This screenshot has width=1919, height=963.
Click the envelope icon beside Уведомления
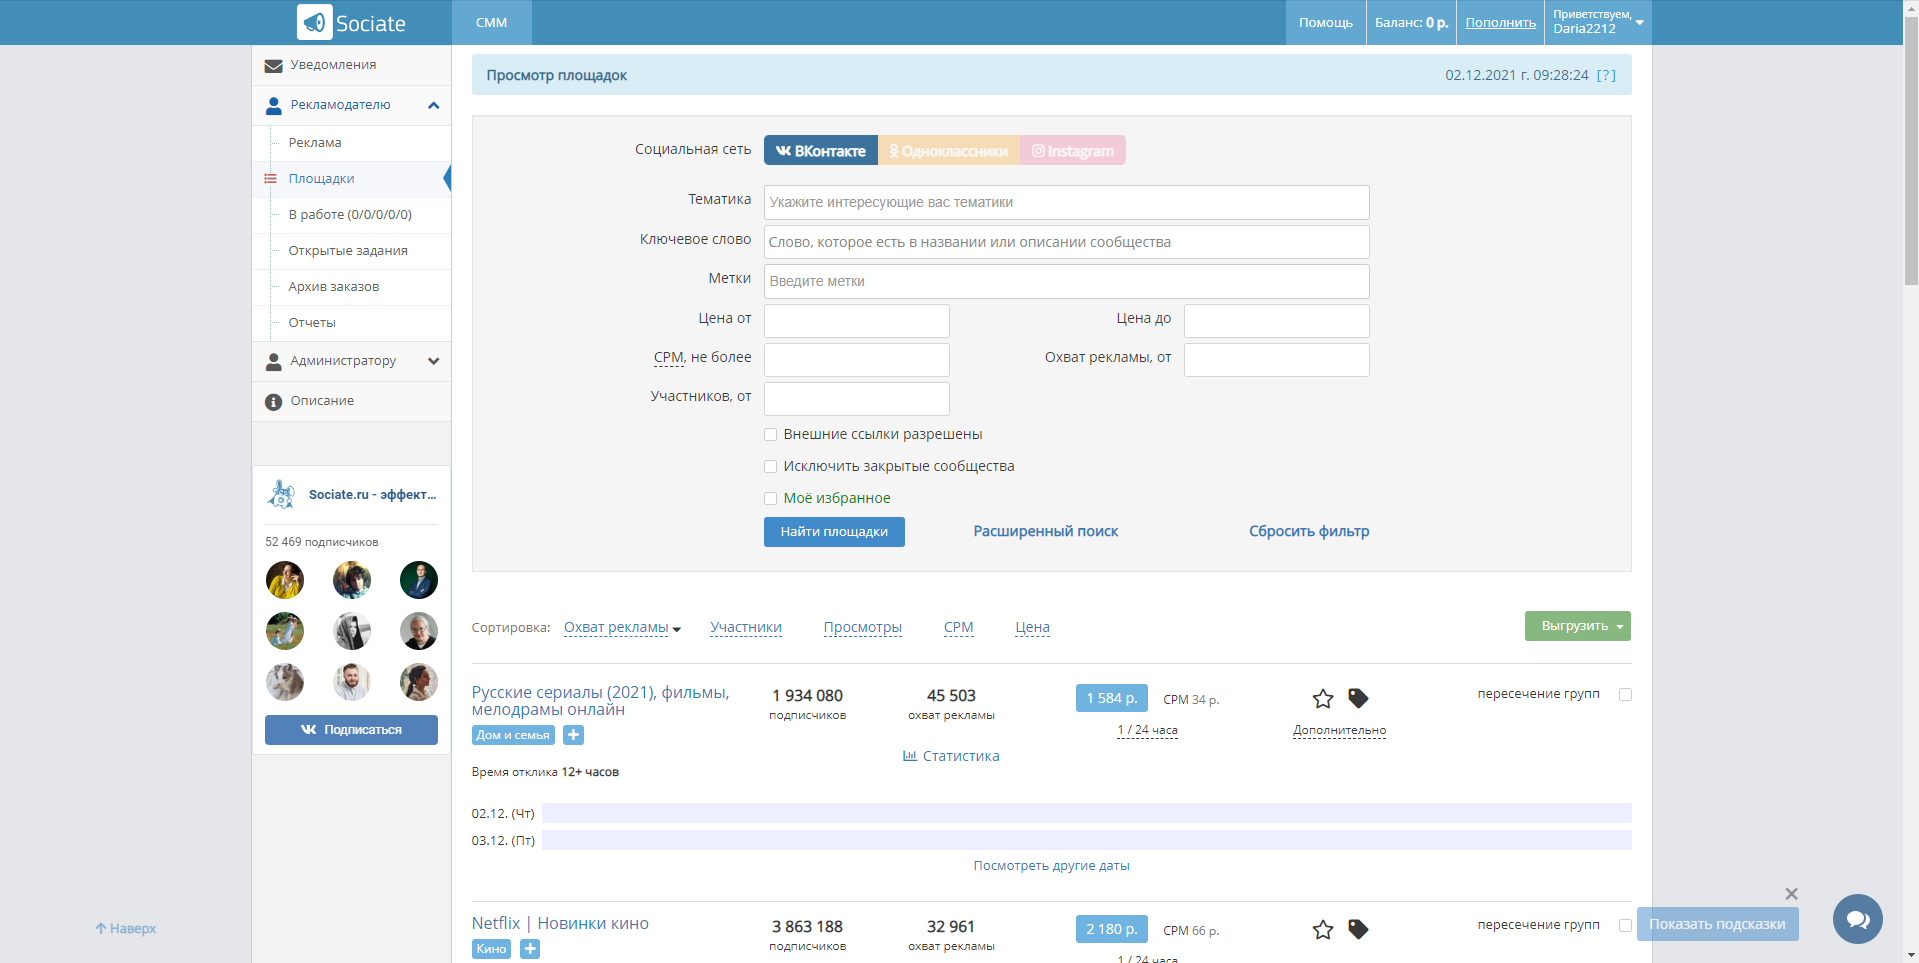(x=273, y=66)
